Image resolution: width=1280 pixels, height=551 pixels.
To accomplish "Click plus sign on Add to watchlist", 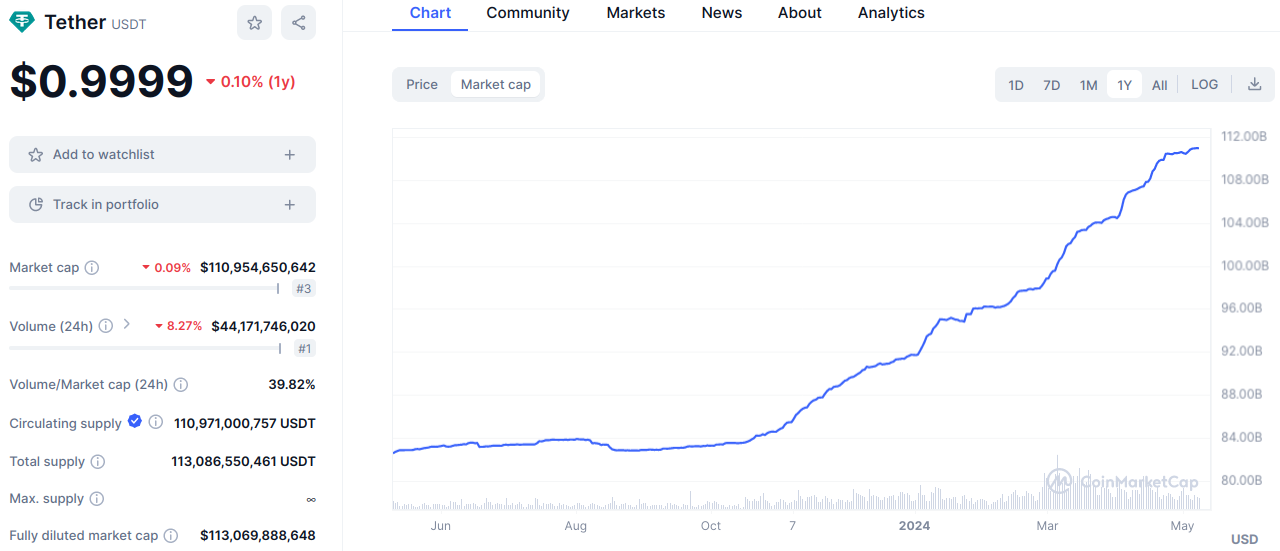I will (x=289, y=155).
